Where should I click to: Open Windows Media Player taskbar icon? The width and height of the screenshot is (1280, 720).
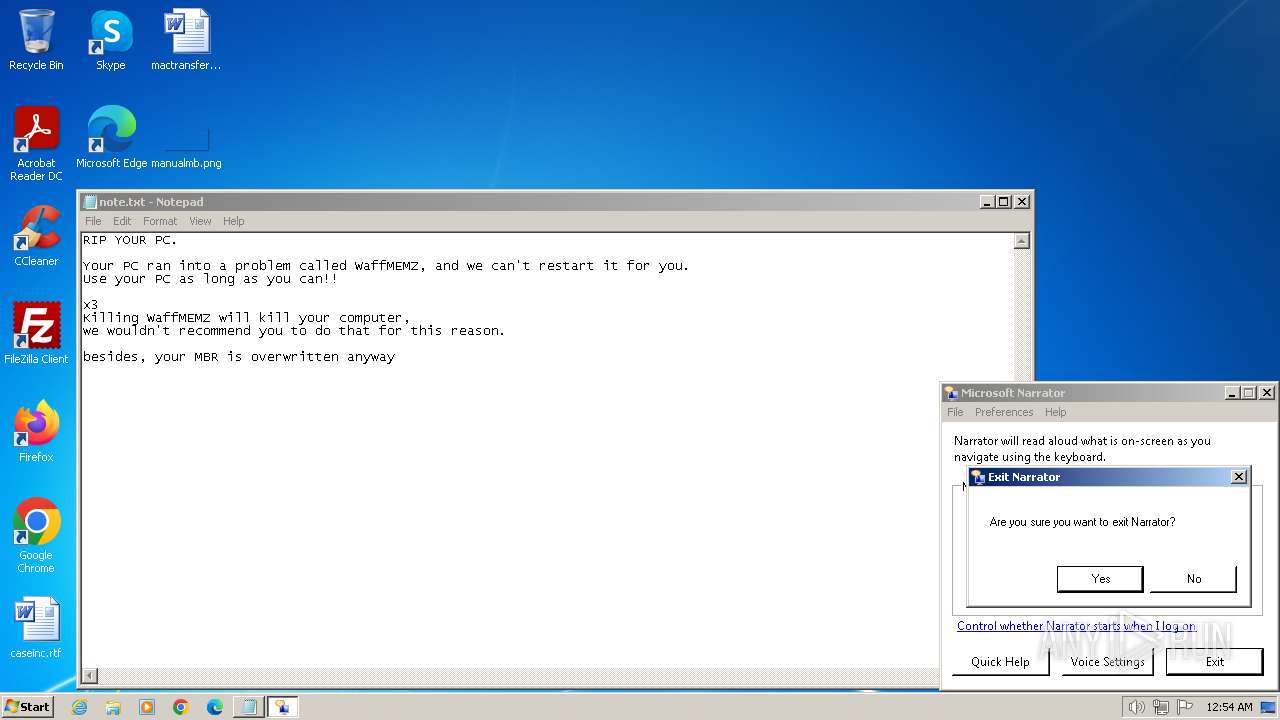click(147, 707)
